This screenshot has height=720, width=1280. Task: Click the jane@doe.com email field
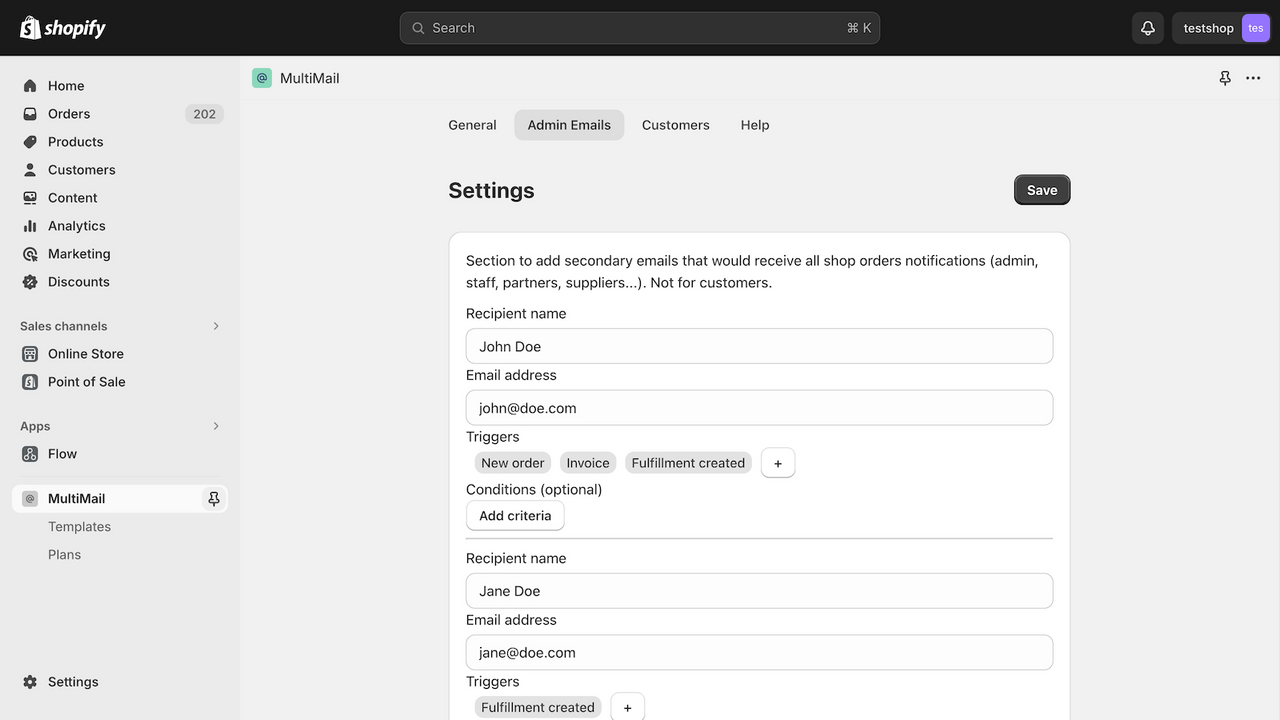coord(759,652)
